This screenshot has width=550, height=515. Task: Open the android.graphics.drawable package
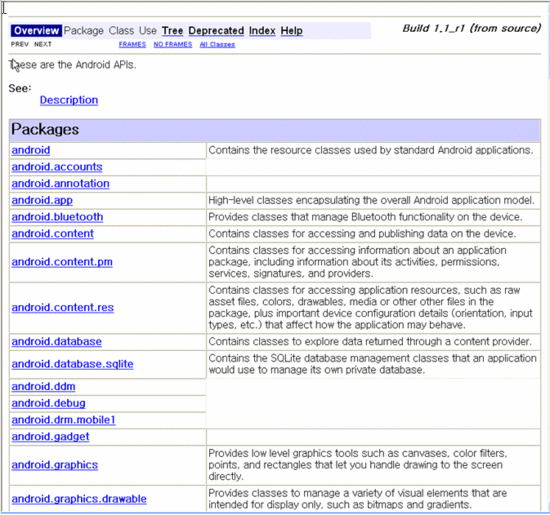coord(79,499)
